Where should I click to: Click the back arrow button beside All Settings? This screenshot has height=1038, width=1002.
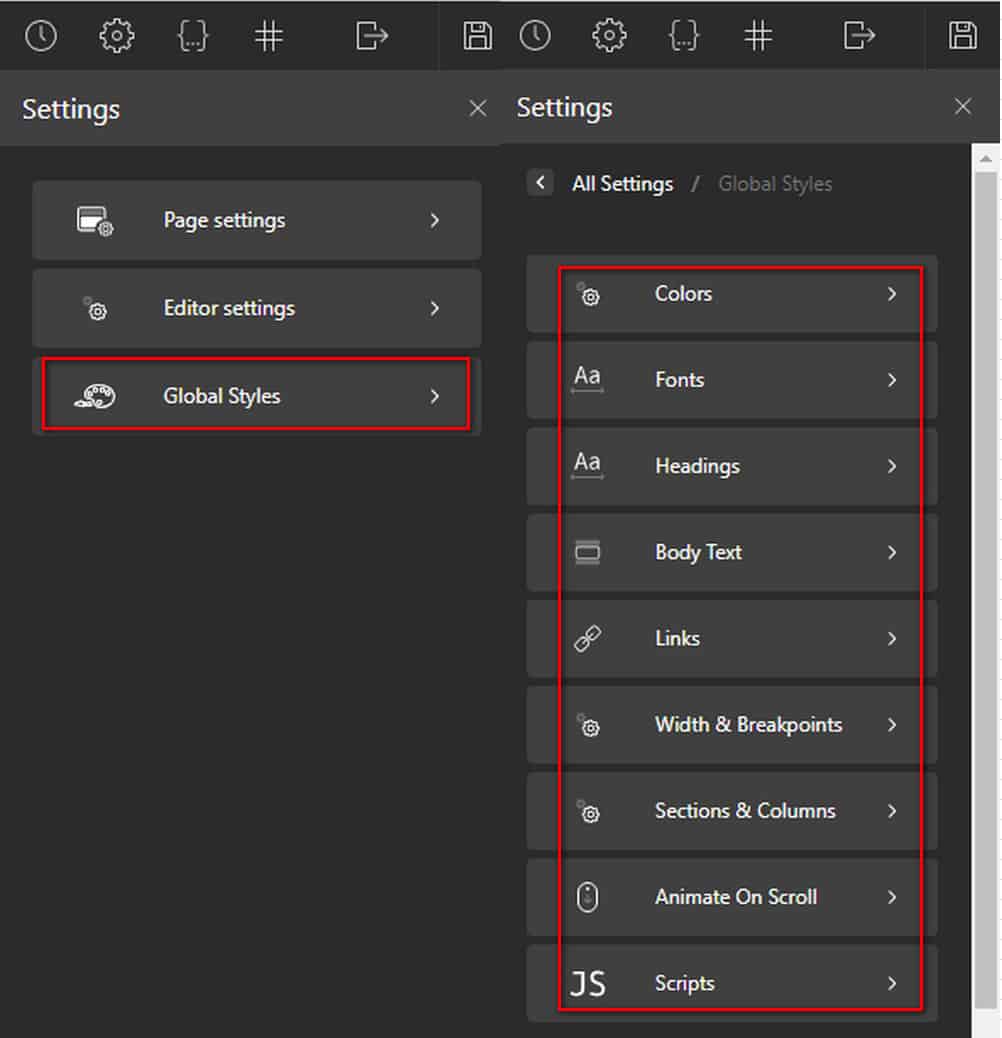pyautogui.click(x=540, y=182)
